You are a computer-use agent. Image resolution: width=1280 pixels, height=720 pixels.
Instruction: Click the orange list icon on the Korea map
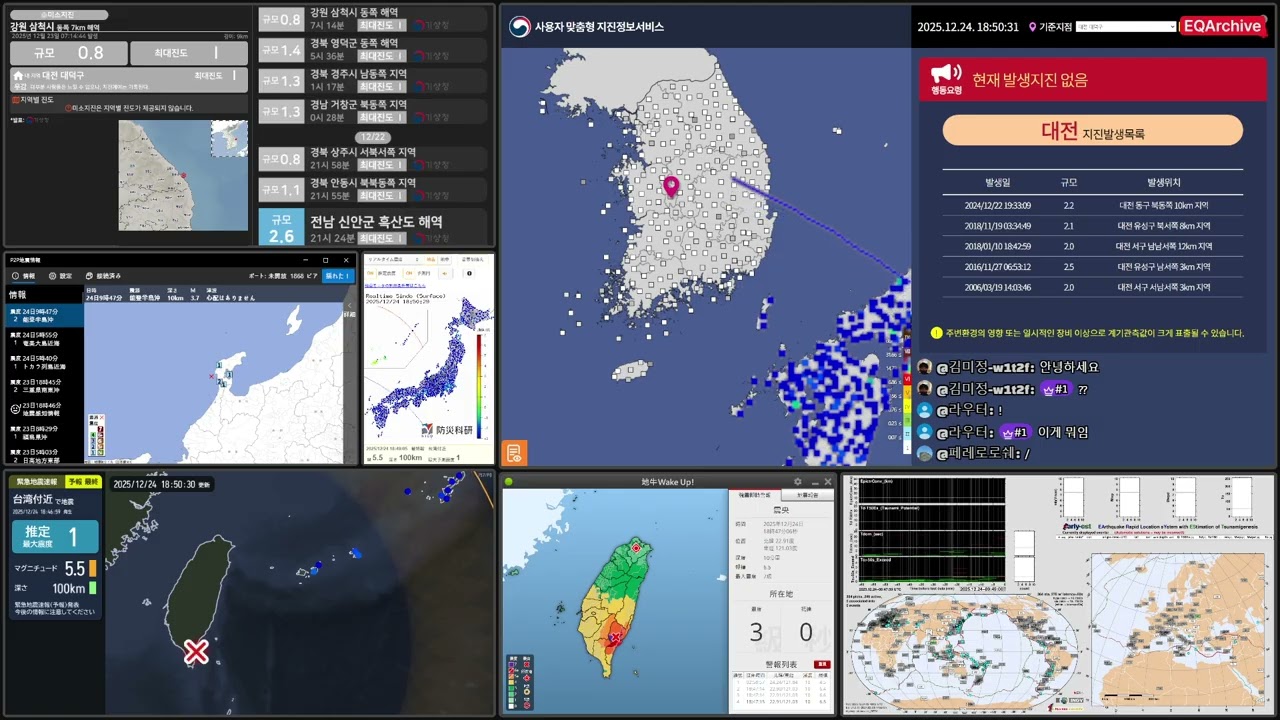[514, 453]
